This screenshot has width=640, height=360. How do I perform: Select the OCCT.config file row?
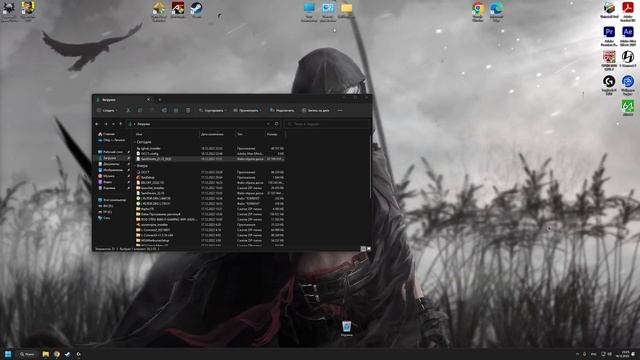click(x=210, y=153)
